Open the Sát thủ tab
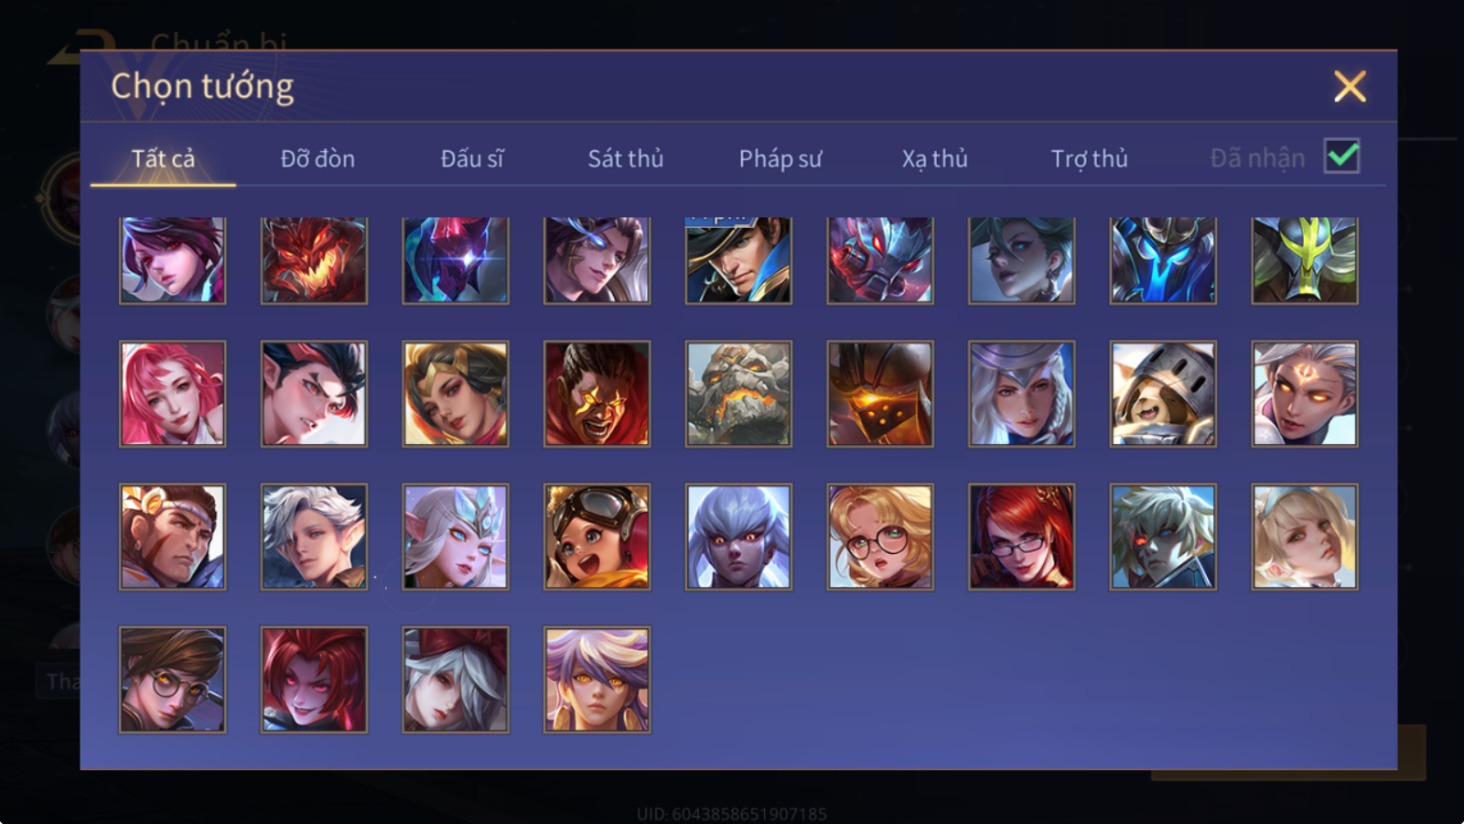The image size is (1464, 824). click(x=625, y=159)
